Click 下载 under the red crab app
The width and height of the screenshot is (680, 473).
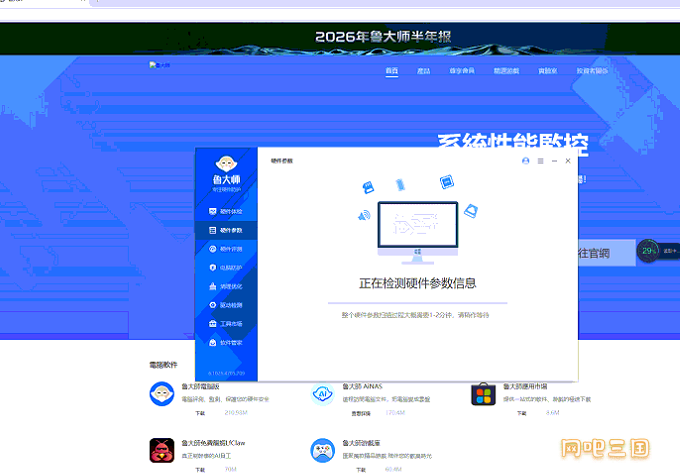(200, 470)
